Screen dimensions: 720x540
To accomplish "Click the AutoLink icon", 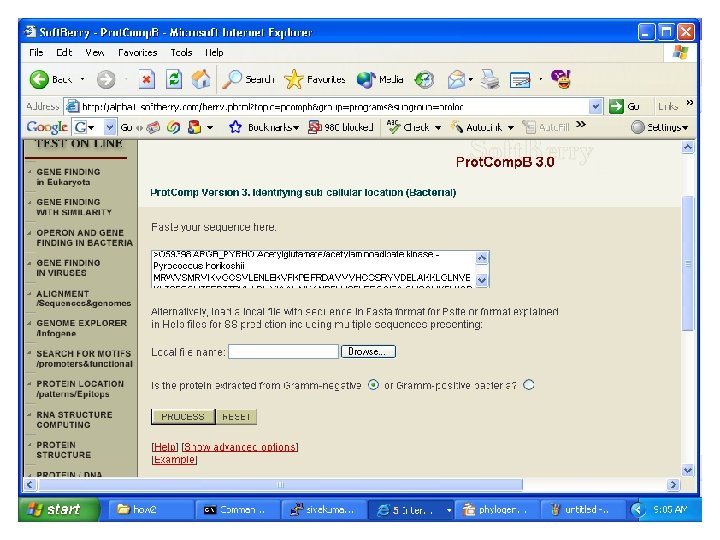I will (x=456, y=127).
